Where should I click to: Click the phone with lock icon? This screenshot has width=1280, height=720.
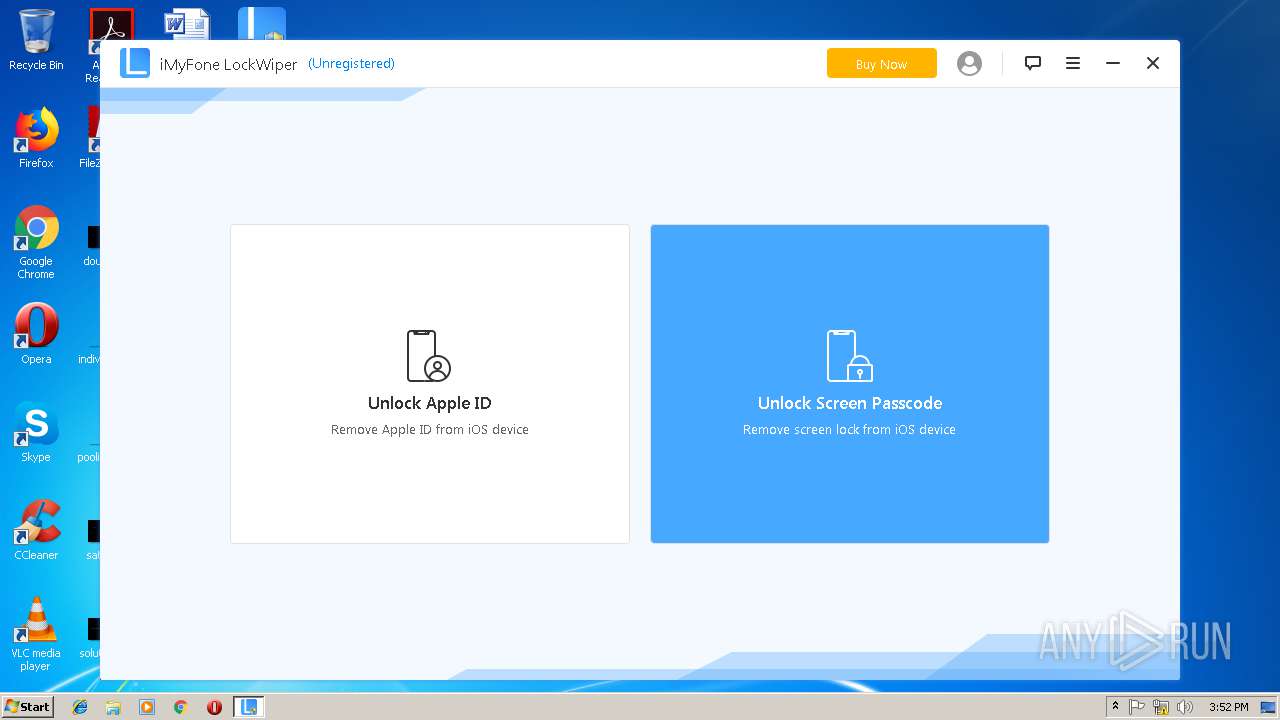(x=850, y=356)
